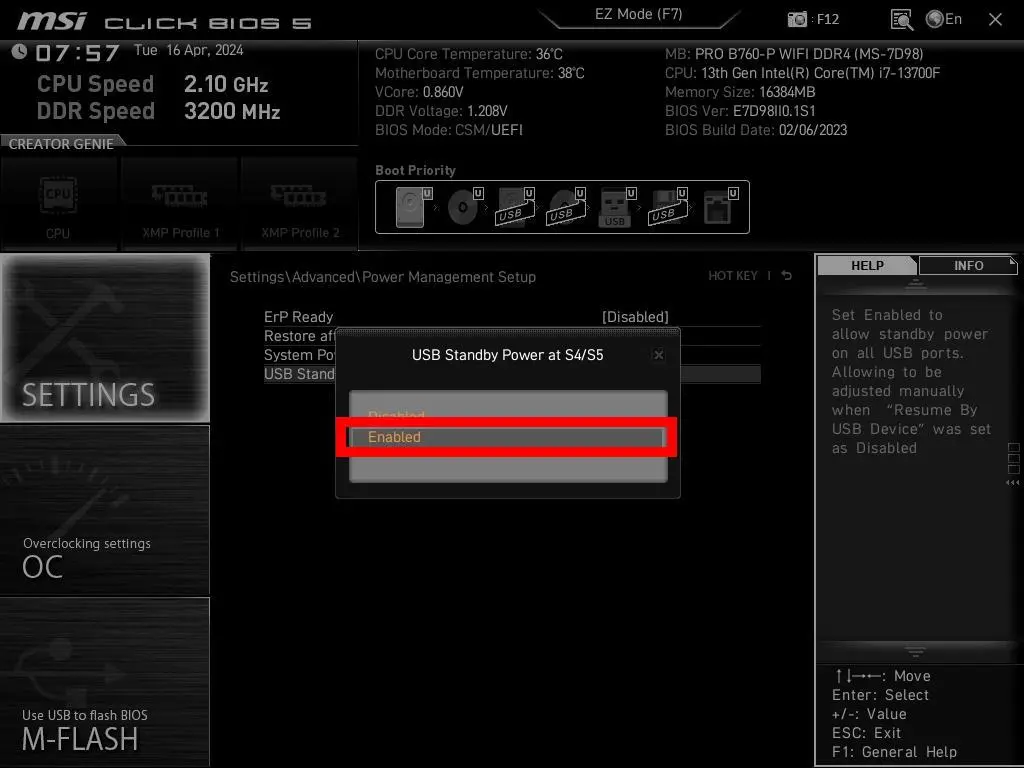Select the hard disk boot priority icon
The image size is (1024, 768).
click(413, 207)
